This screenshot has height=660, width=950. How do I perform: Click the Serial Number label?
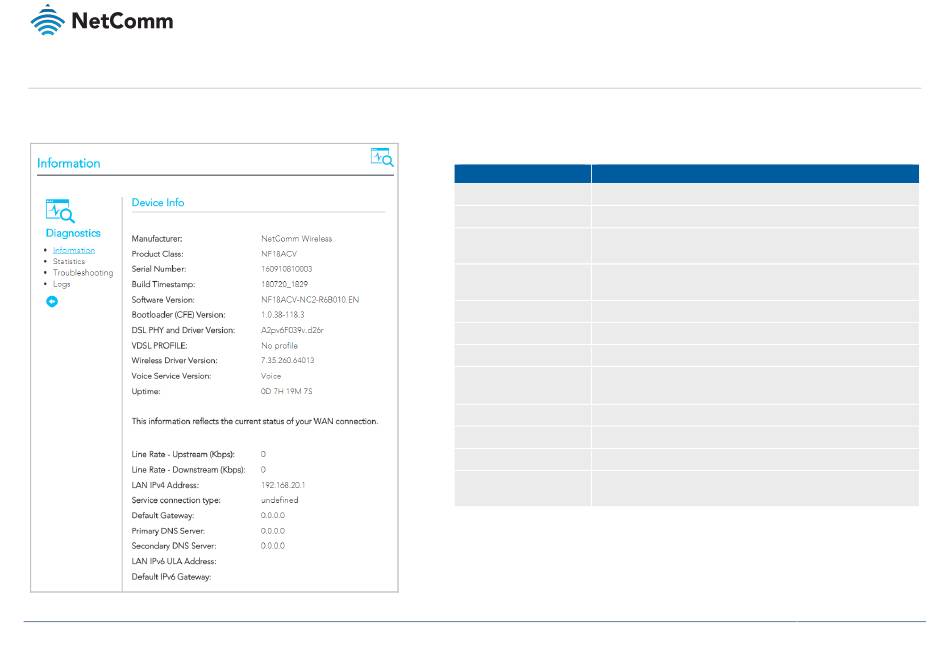coord(159,269)
